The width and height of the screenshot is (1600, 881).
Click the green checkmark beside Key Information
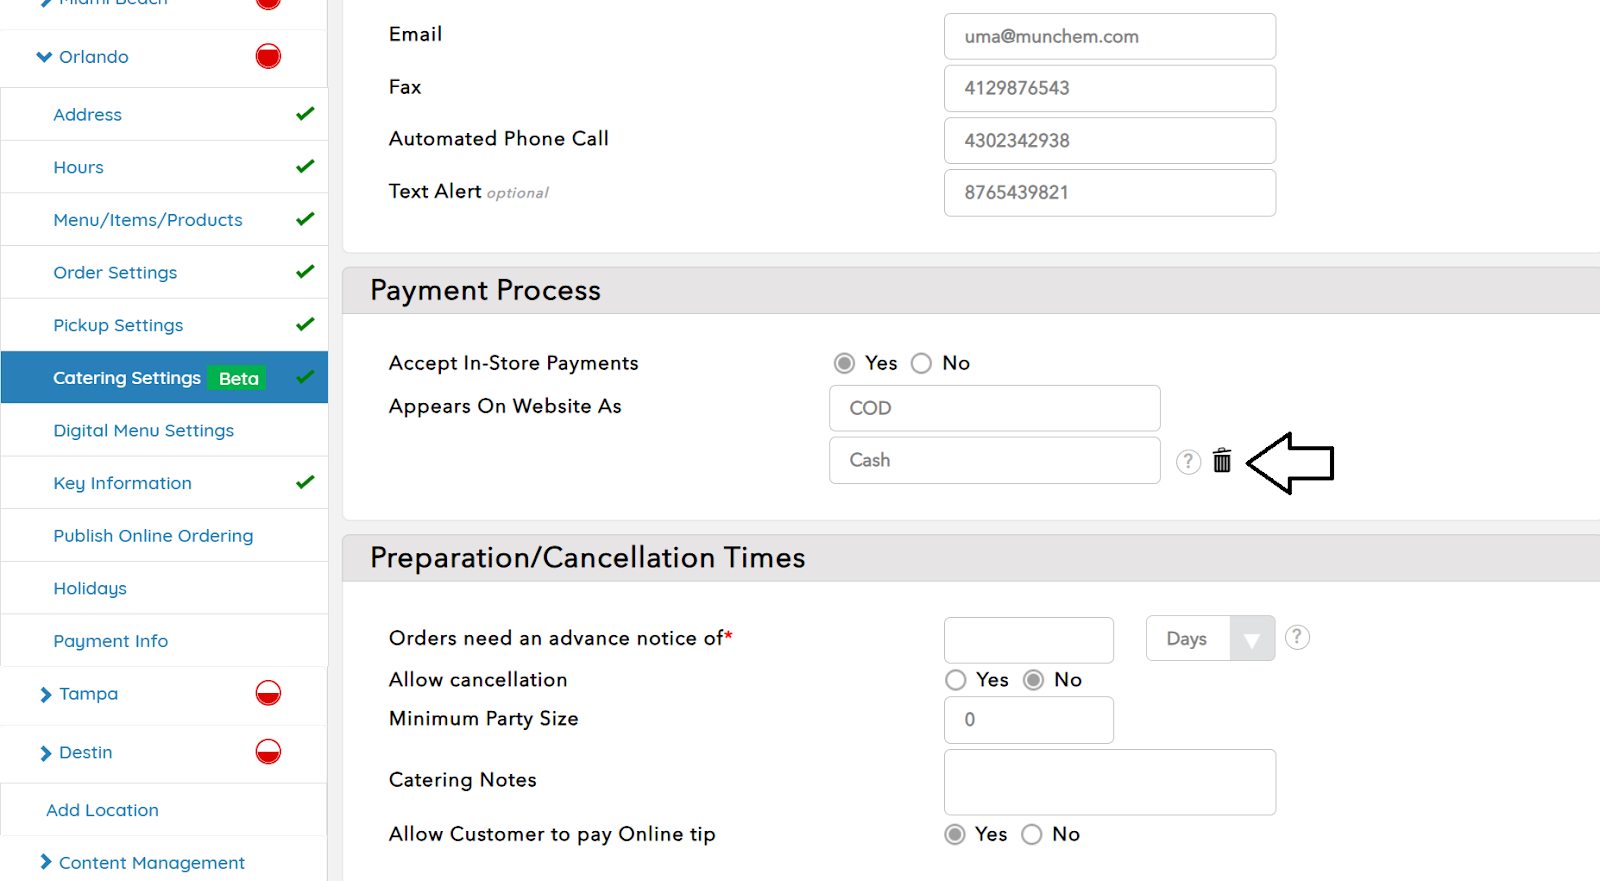click(305, 482)
